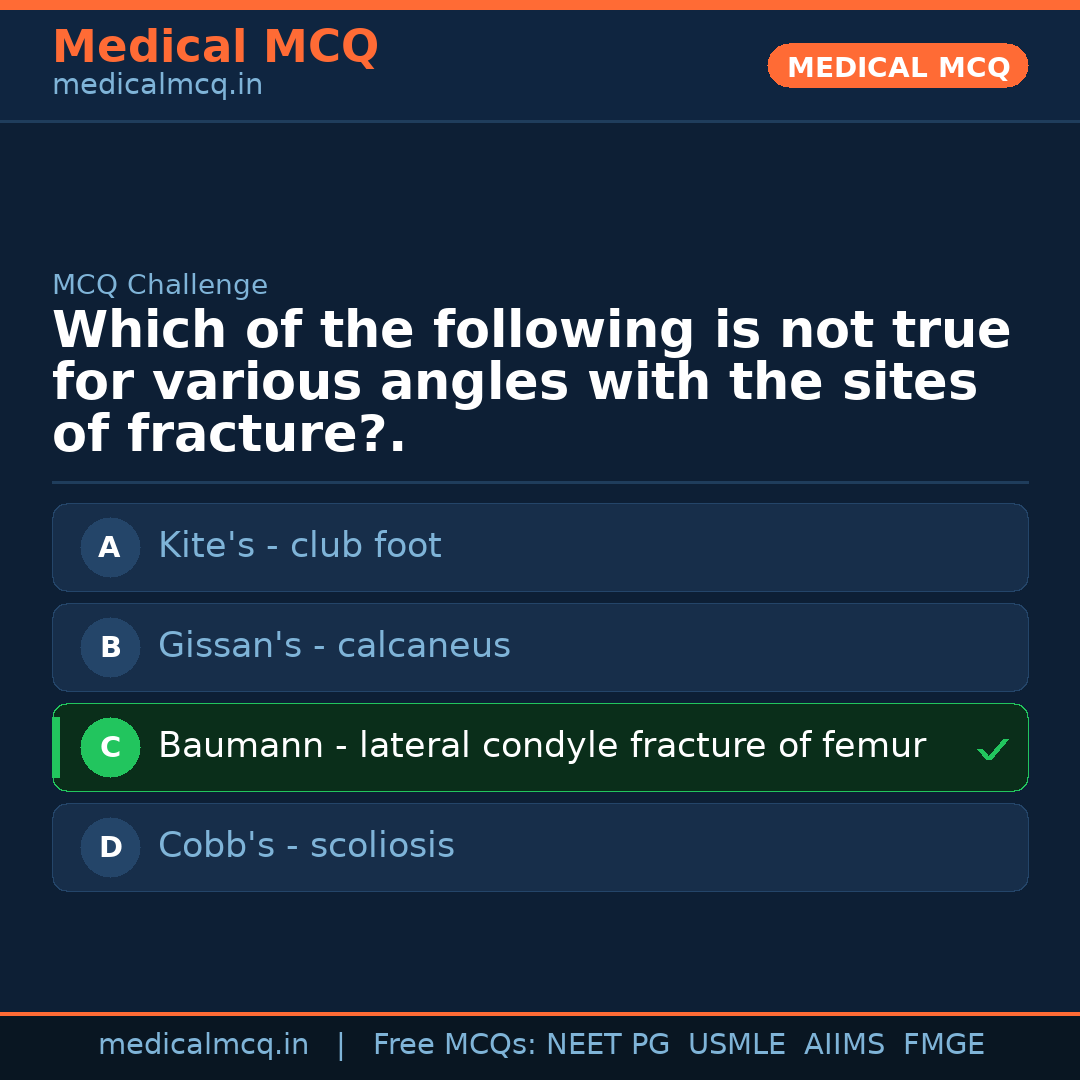Click the question title text
This screenshot has height=1080, width=1080.
pos(530,380)
